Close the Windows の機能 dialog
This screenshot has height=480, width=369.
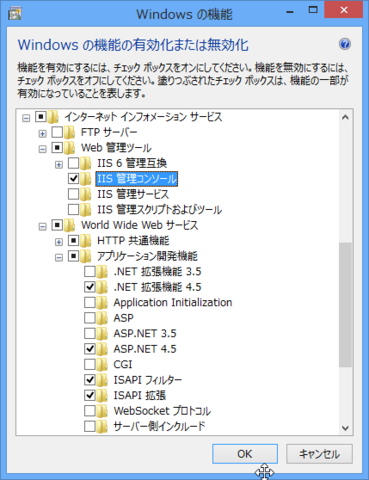pyautogui.click(x=344, y=10)
